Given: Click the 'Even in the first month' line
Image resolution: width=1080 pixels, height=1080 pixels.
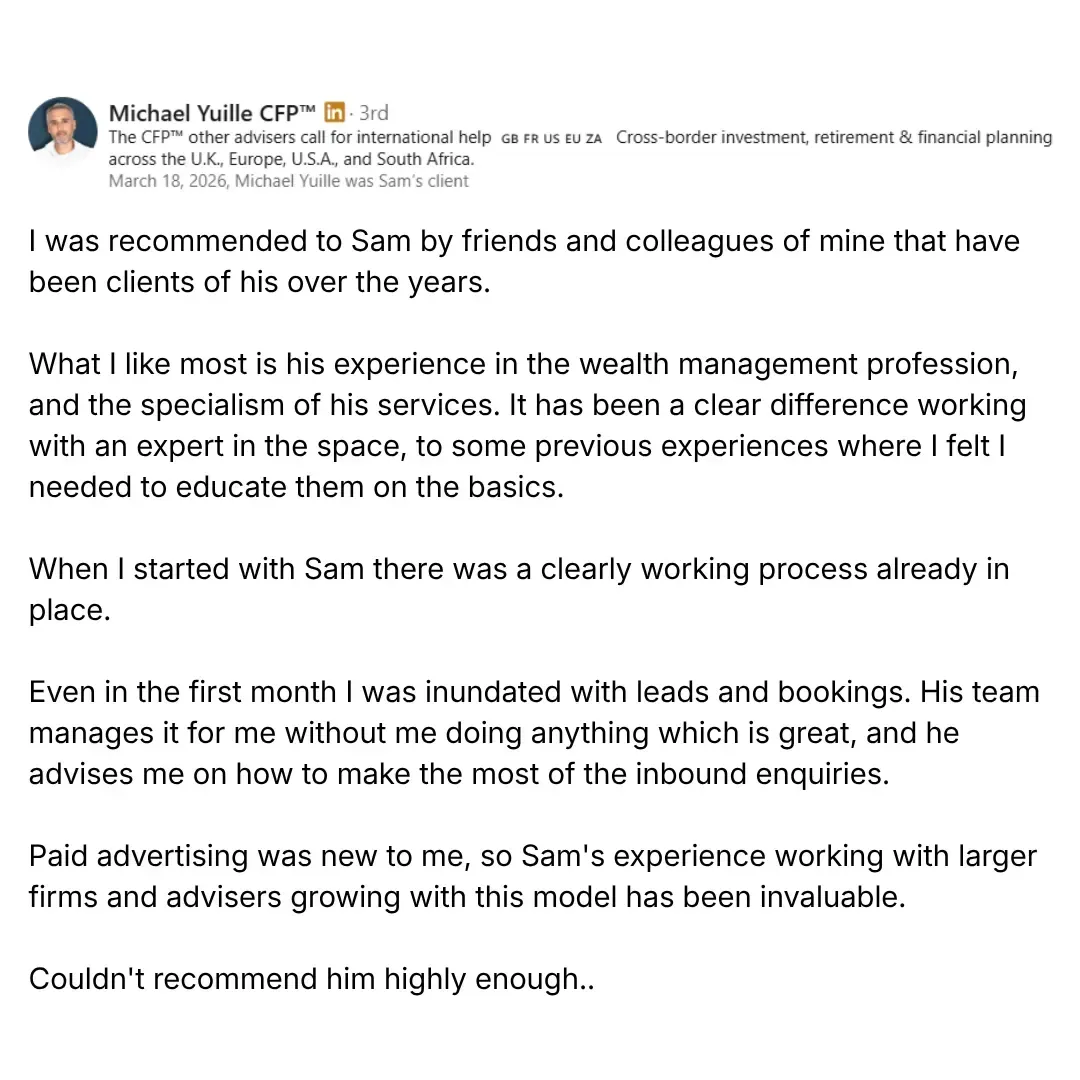Looking at the screenshot, I should [x=534, y=692].
